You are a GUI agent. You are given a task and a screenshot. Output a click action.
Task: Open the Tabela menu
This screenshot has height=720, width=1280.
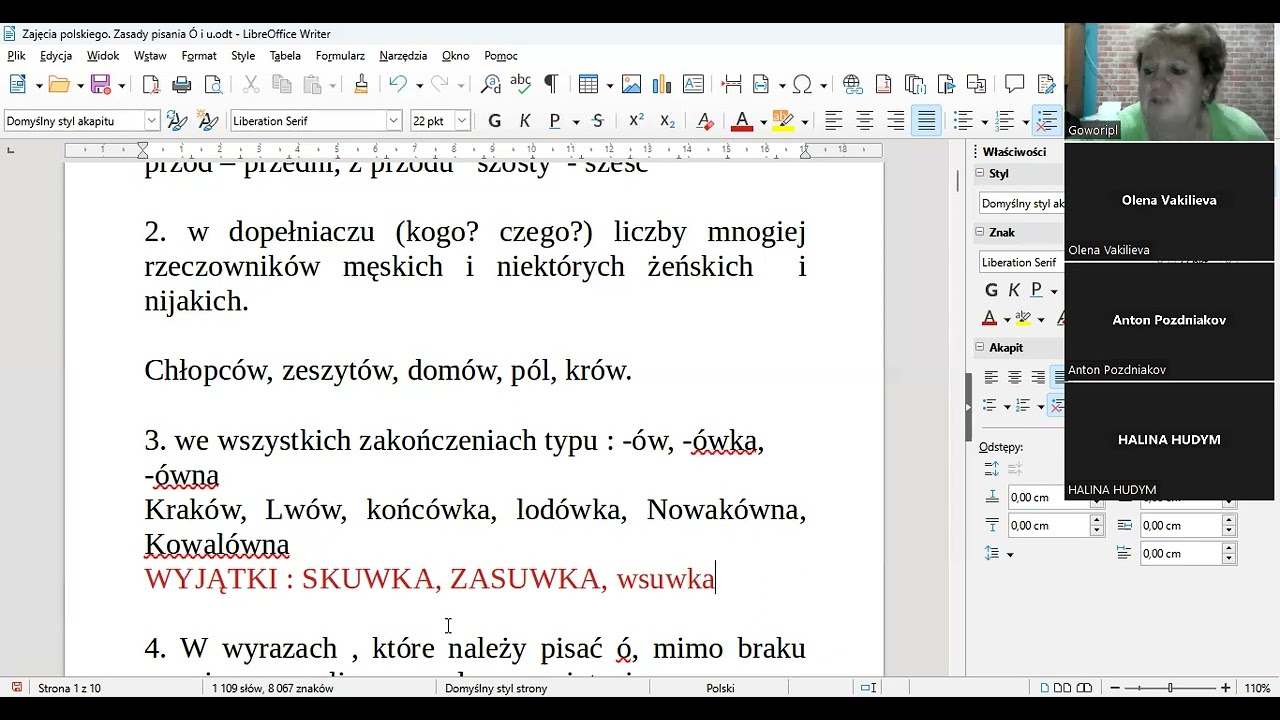pos(285,56)
